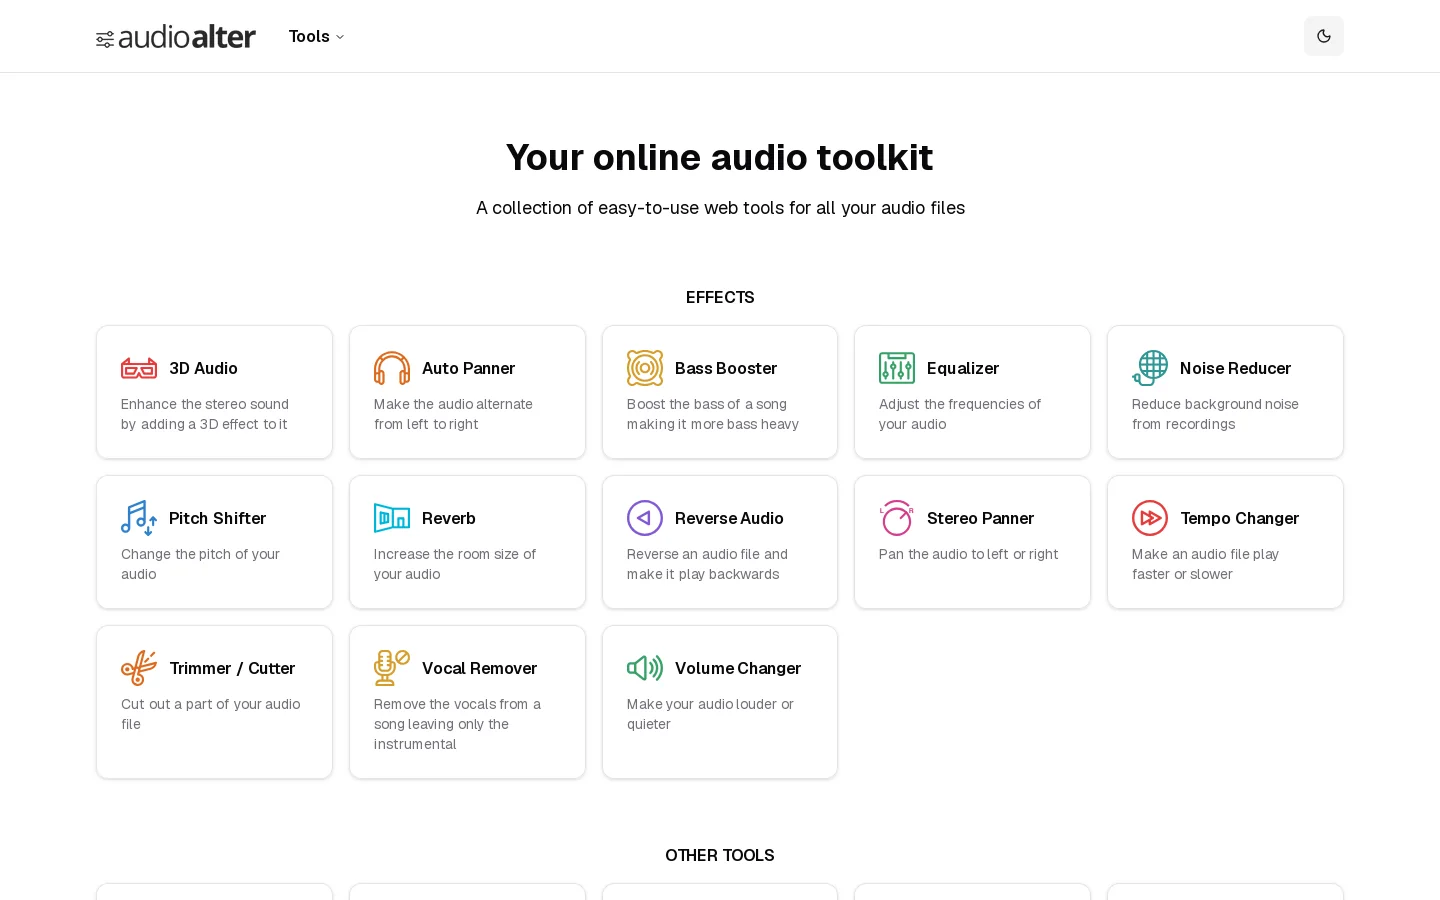Viewport: 1440px width, 900px height.
Task: Open the Bass Booster tool title
Action: [x=726, y=368]
